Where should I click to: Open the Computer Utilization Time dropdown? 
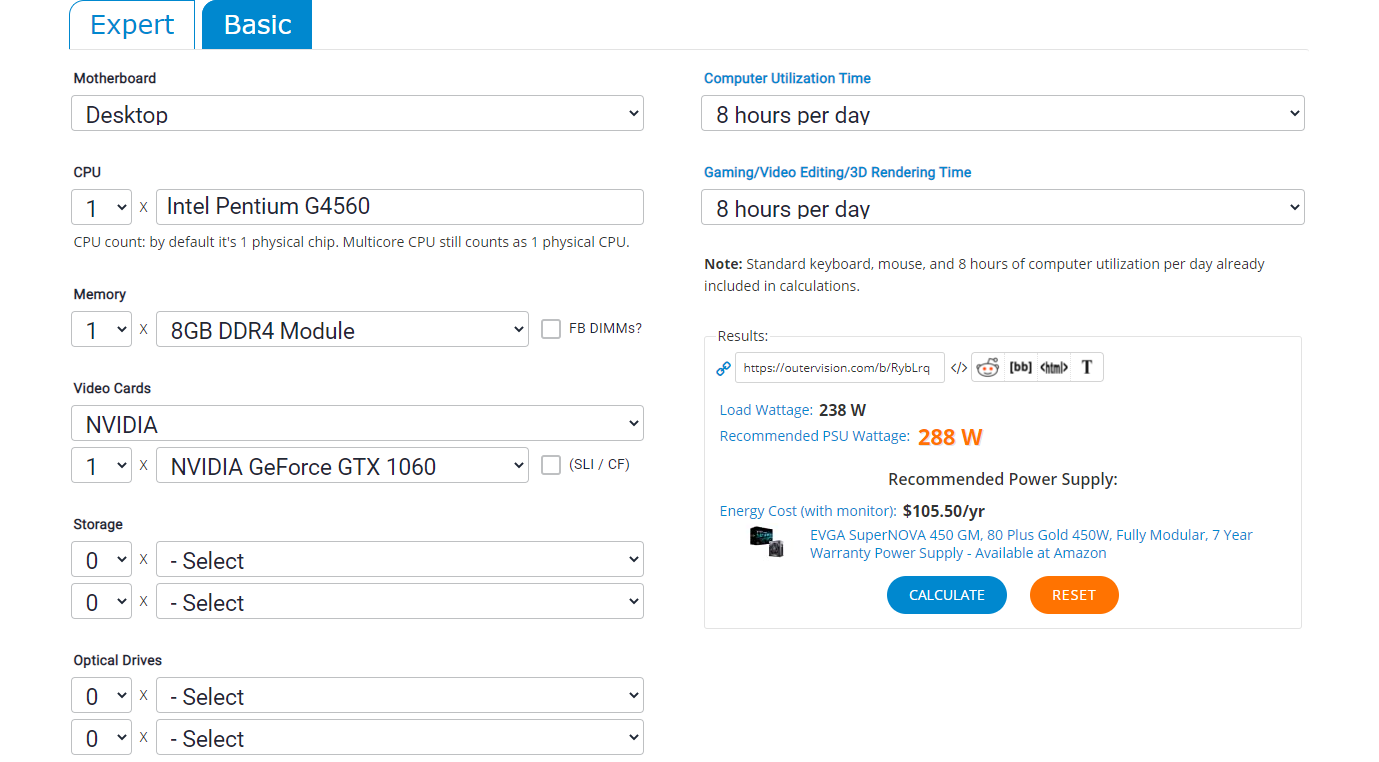(1003, 113)
